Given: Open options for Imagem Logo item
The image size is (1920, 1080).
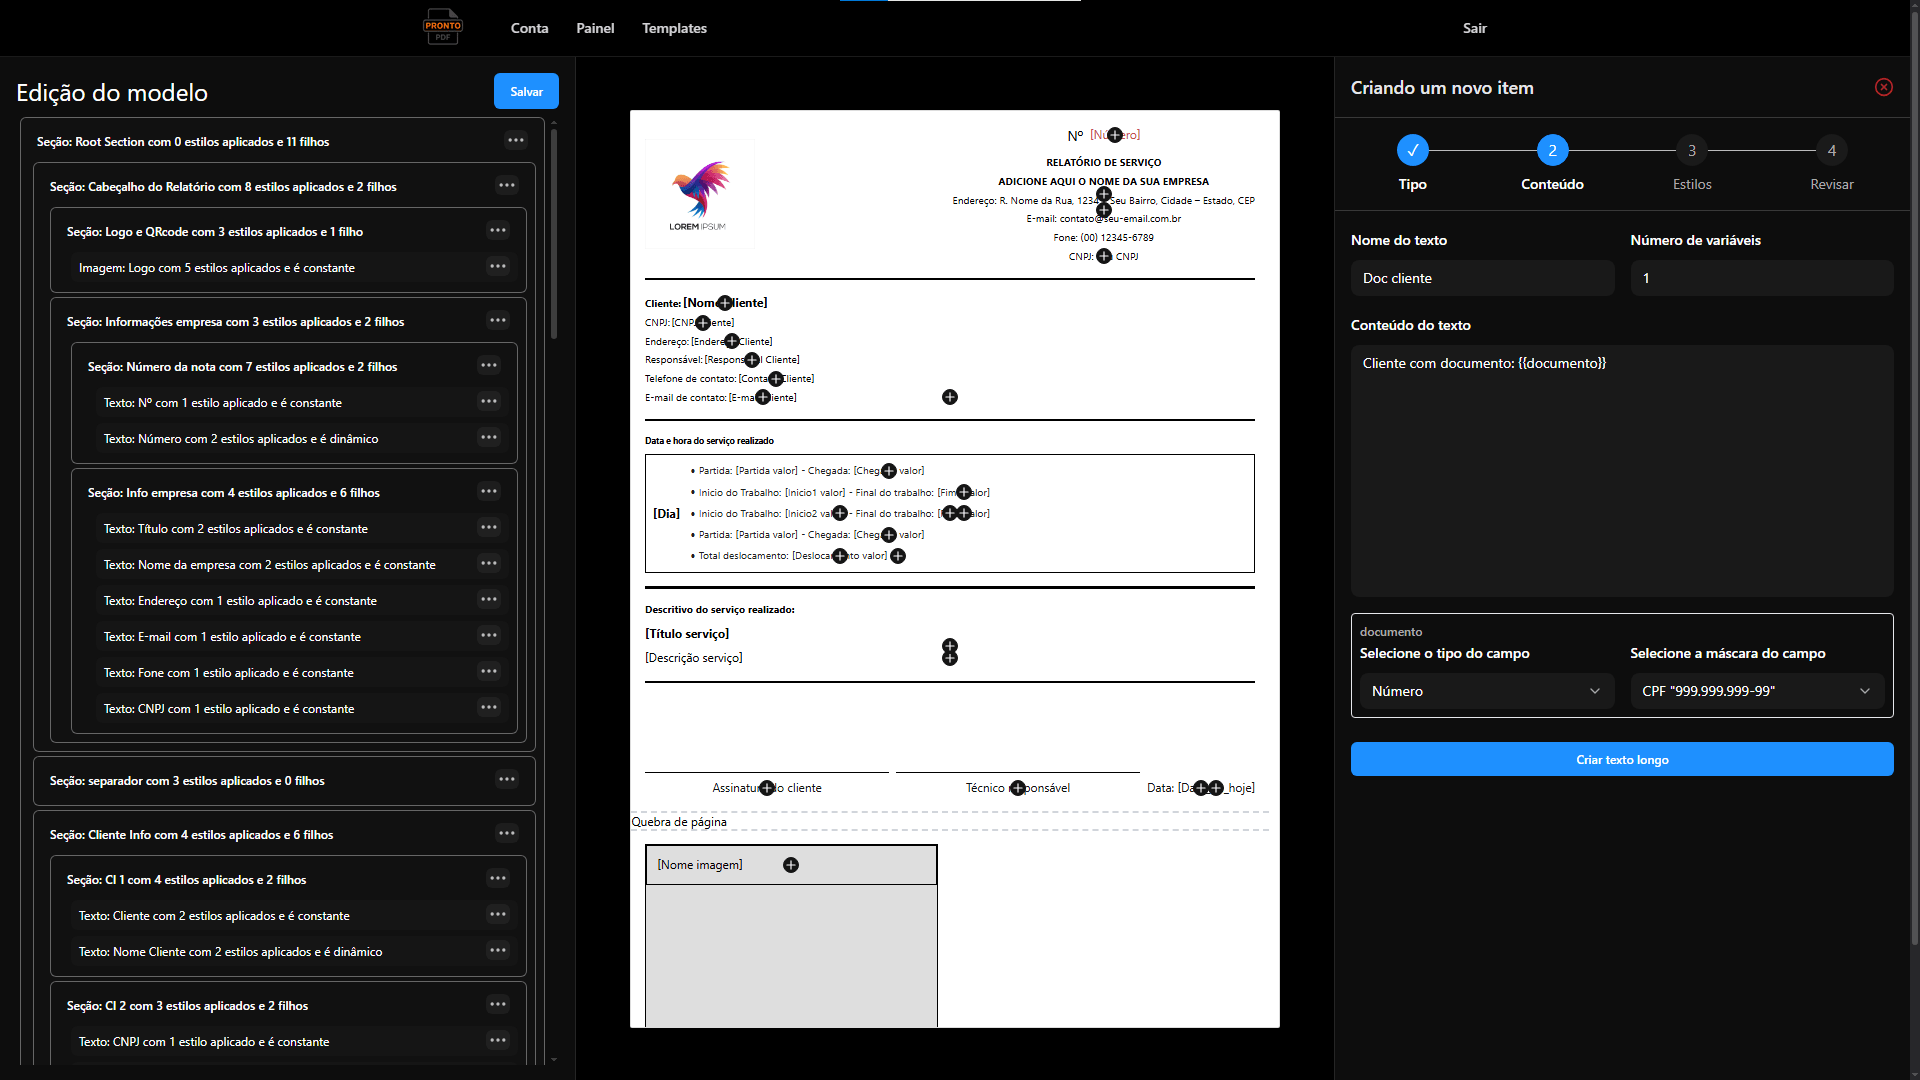Looking at the screenshot, I should pos(497,266).
